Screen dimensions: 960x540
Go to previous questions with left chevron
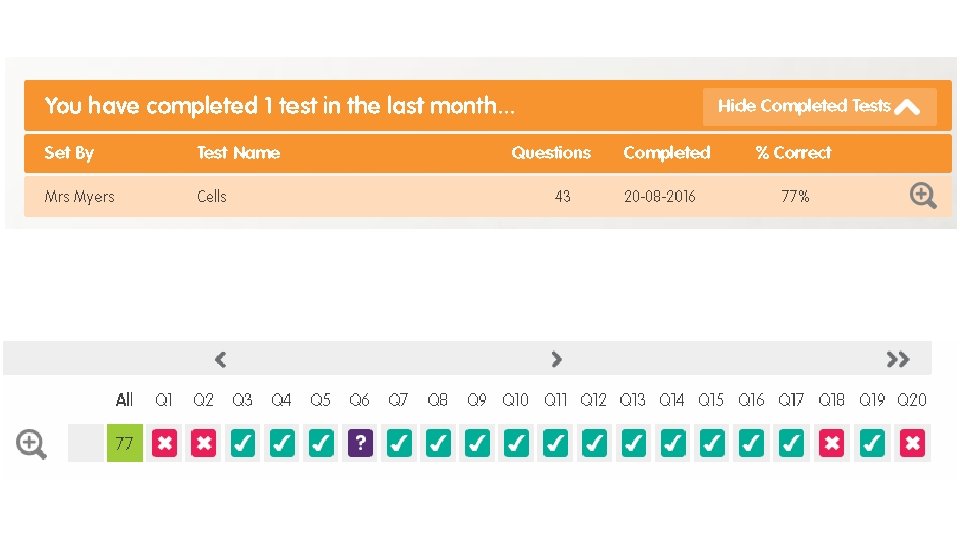point(221,359)
